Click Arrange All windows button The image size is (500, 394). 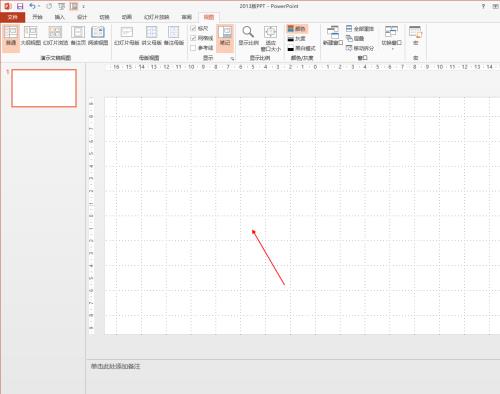point(360,29)
